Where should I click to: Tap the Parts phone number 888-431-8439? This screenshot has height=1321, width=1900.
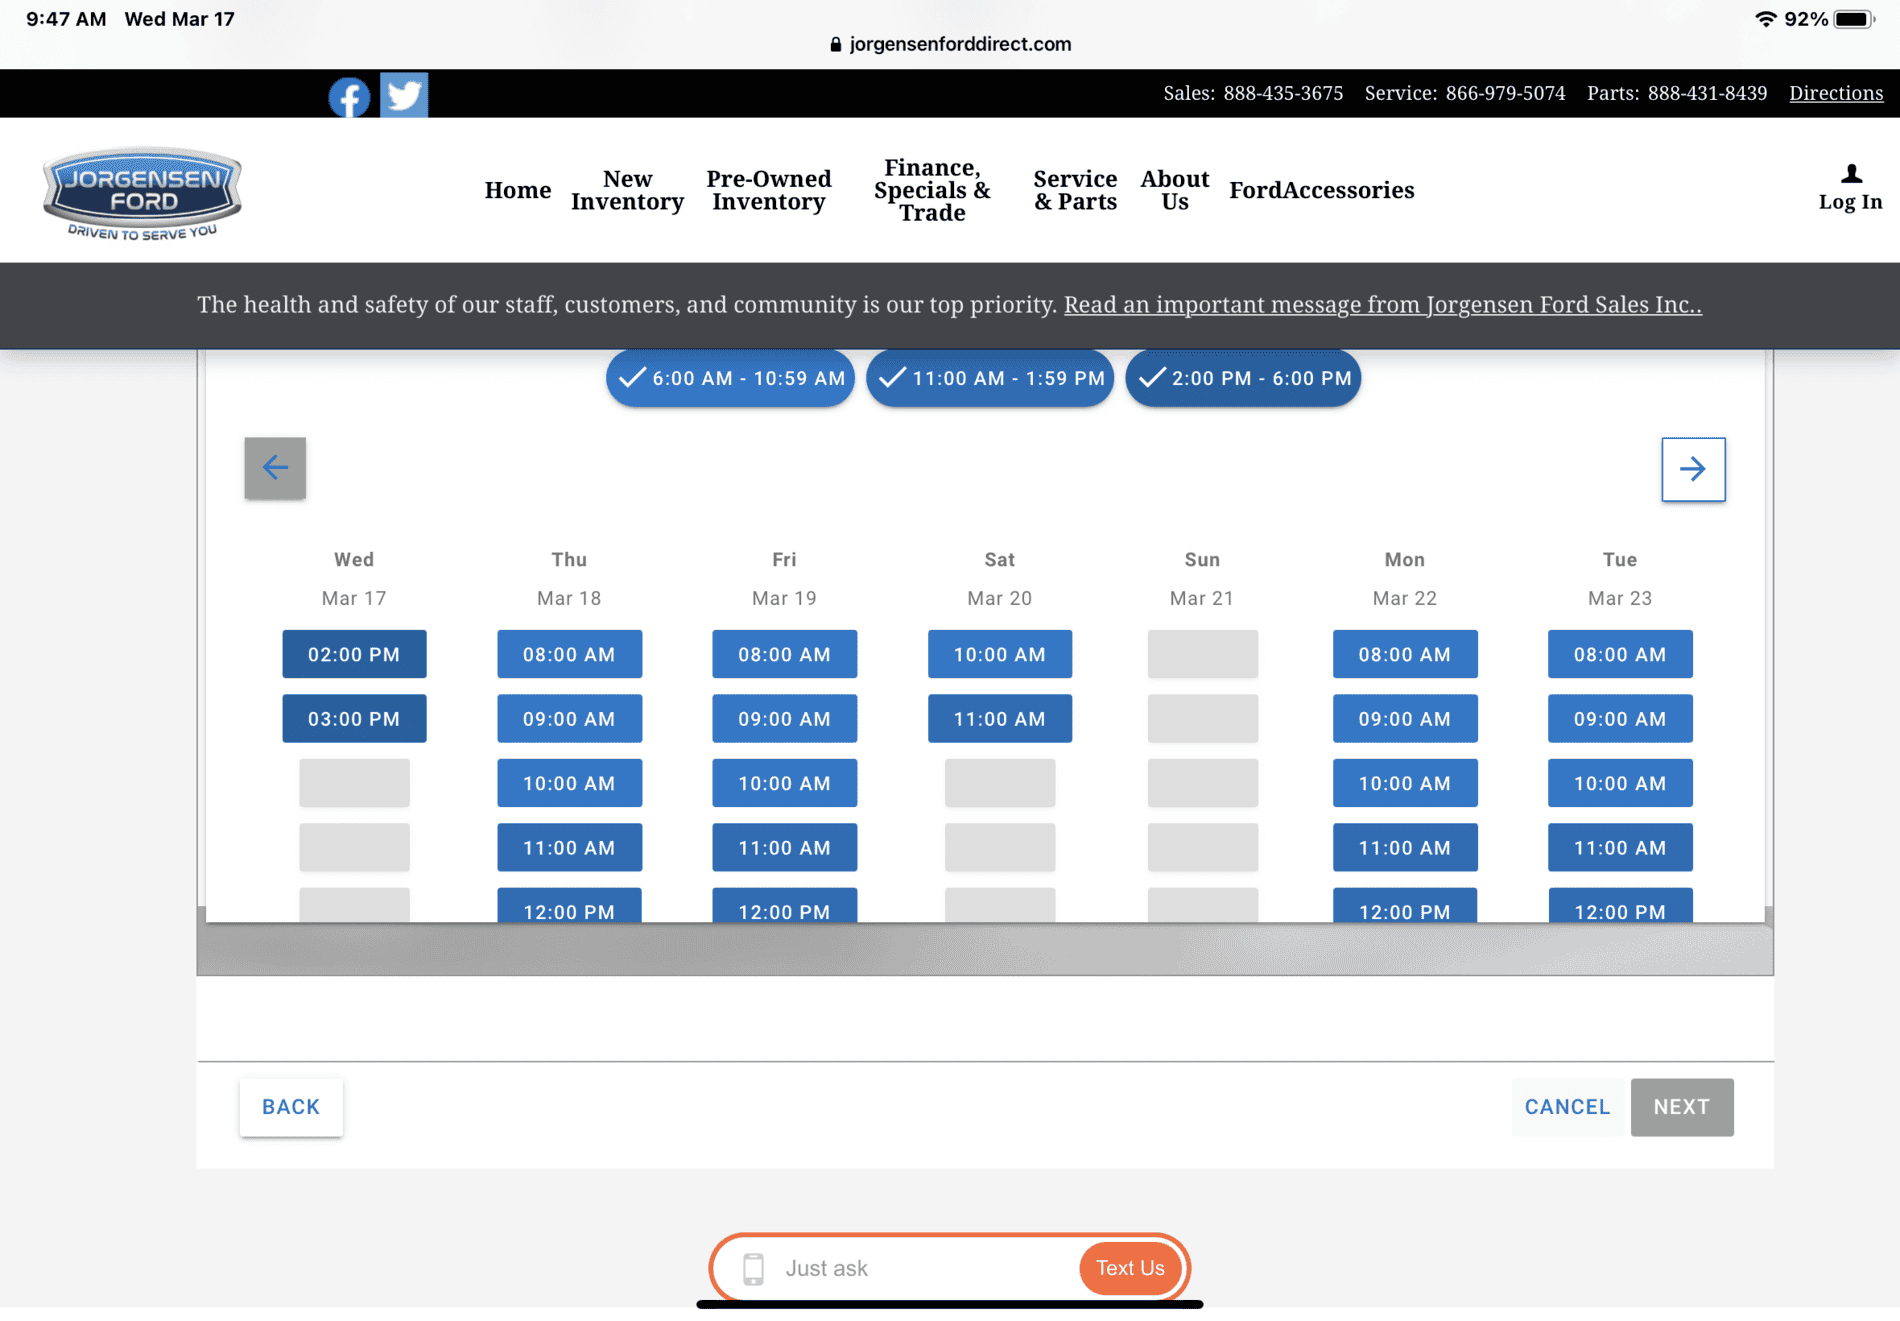click(1707, 93)
